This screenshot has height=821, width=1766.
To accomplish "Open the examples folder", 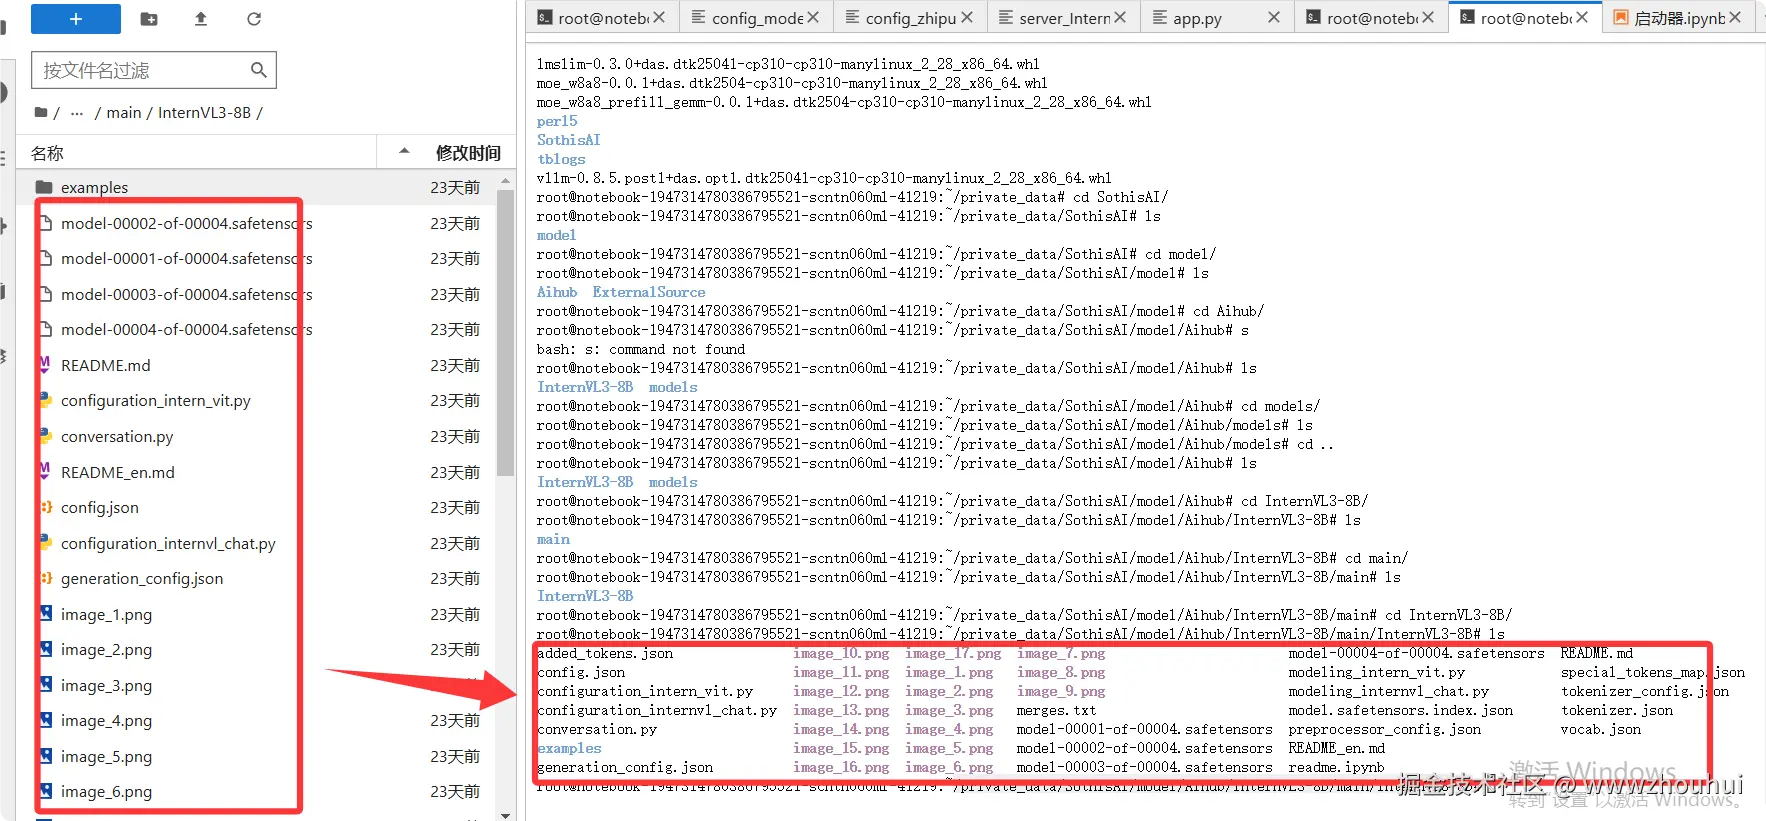I will coord(265,187).
